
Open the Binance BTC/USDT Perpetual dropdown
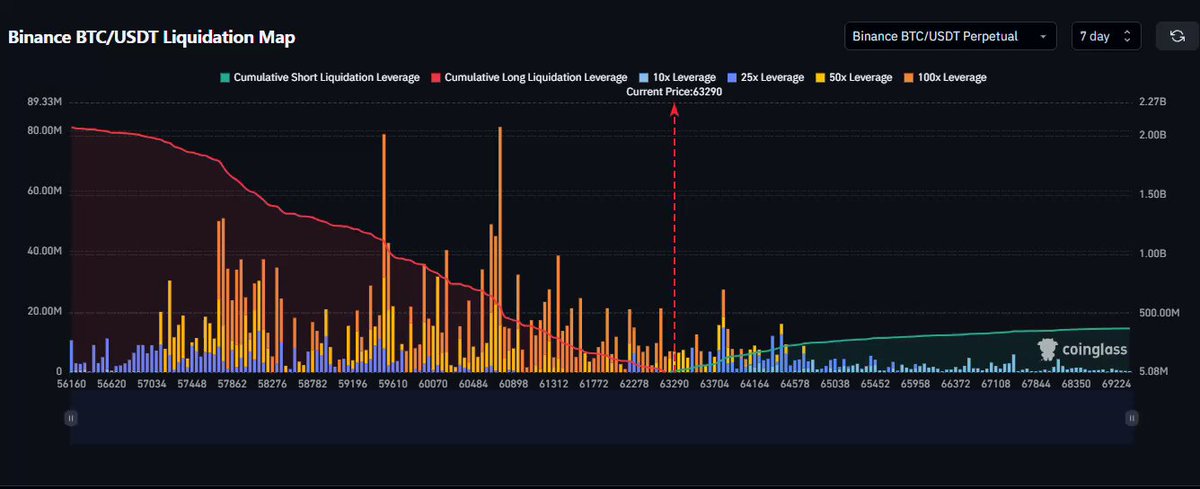click(x=950, y=36)
